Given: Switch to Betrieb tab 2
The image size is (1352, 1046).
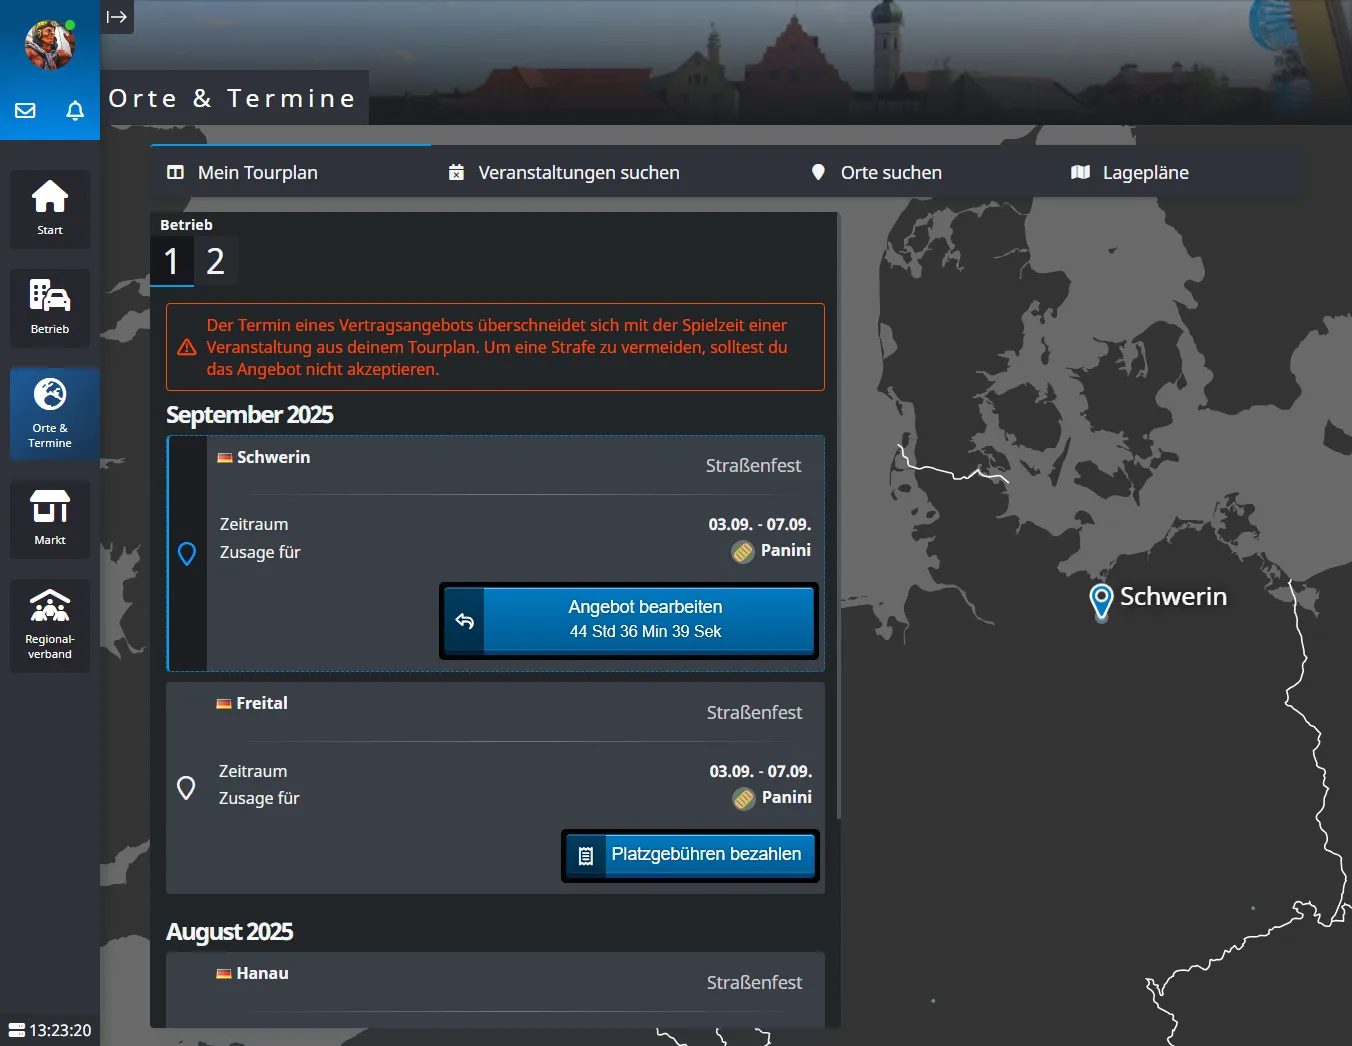Looking at the screenshot, I should coord(215,262).
